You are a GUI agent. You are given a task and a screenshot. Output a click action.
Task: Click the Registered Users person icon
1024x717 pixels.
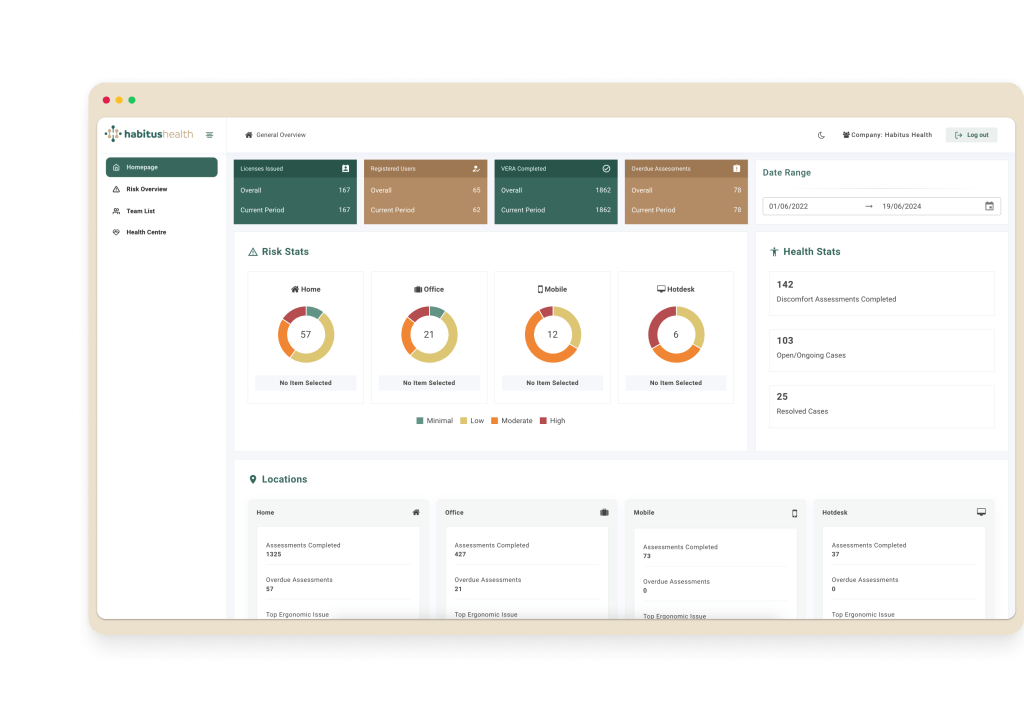pyautogui.click(x=476, y=168)
